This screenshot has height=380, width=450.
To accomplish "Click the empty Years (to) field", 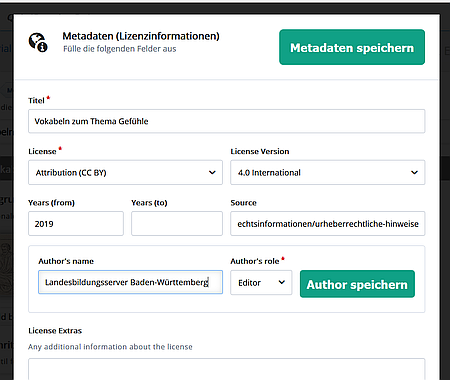I will point(177,223).
